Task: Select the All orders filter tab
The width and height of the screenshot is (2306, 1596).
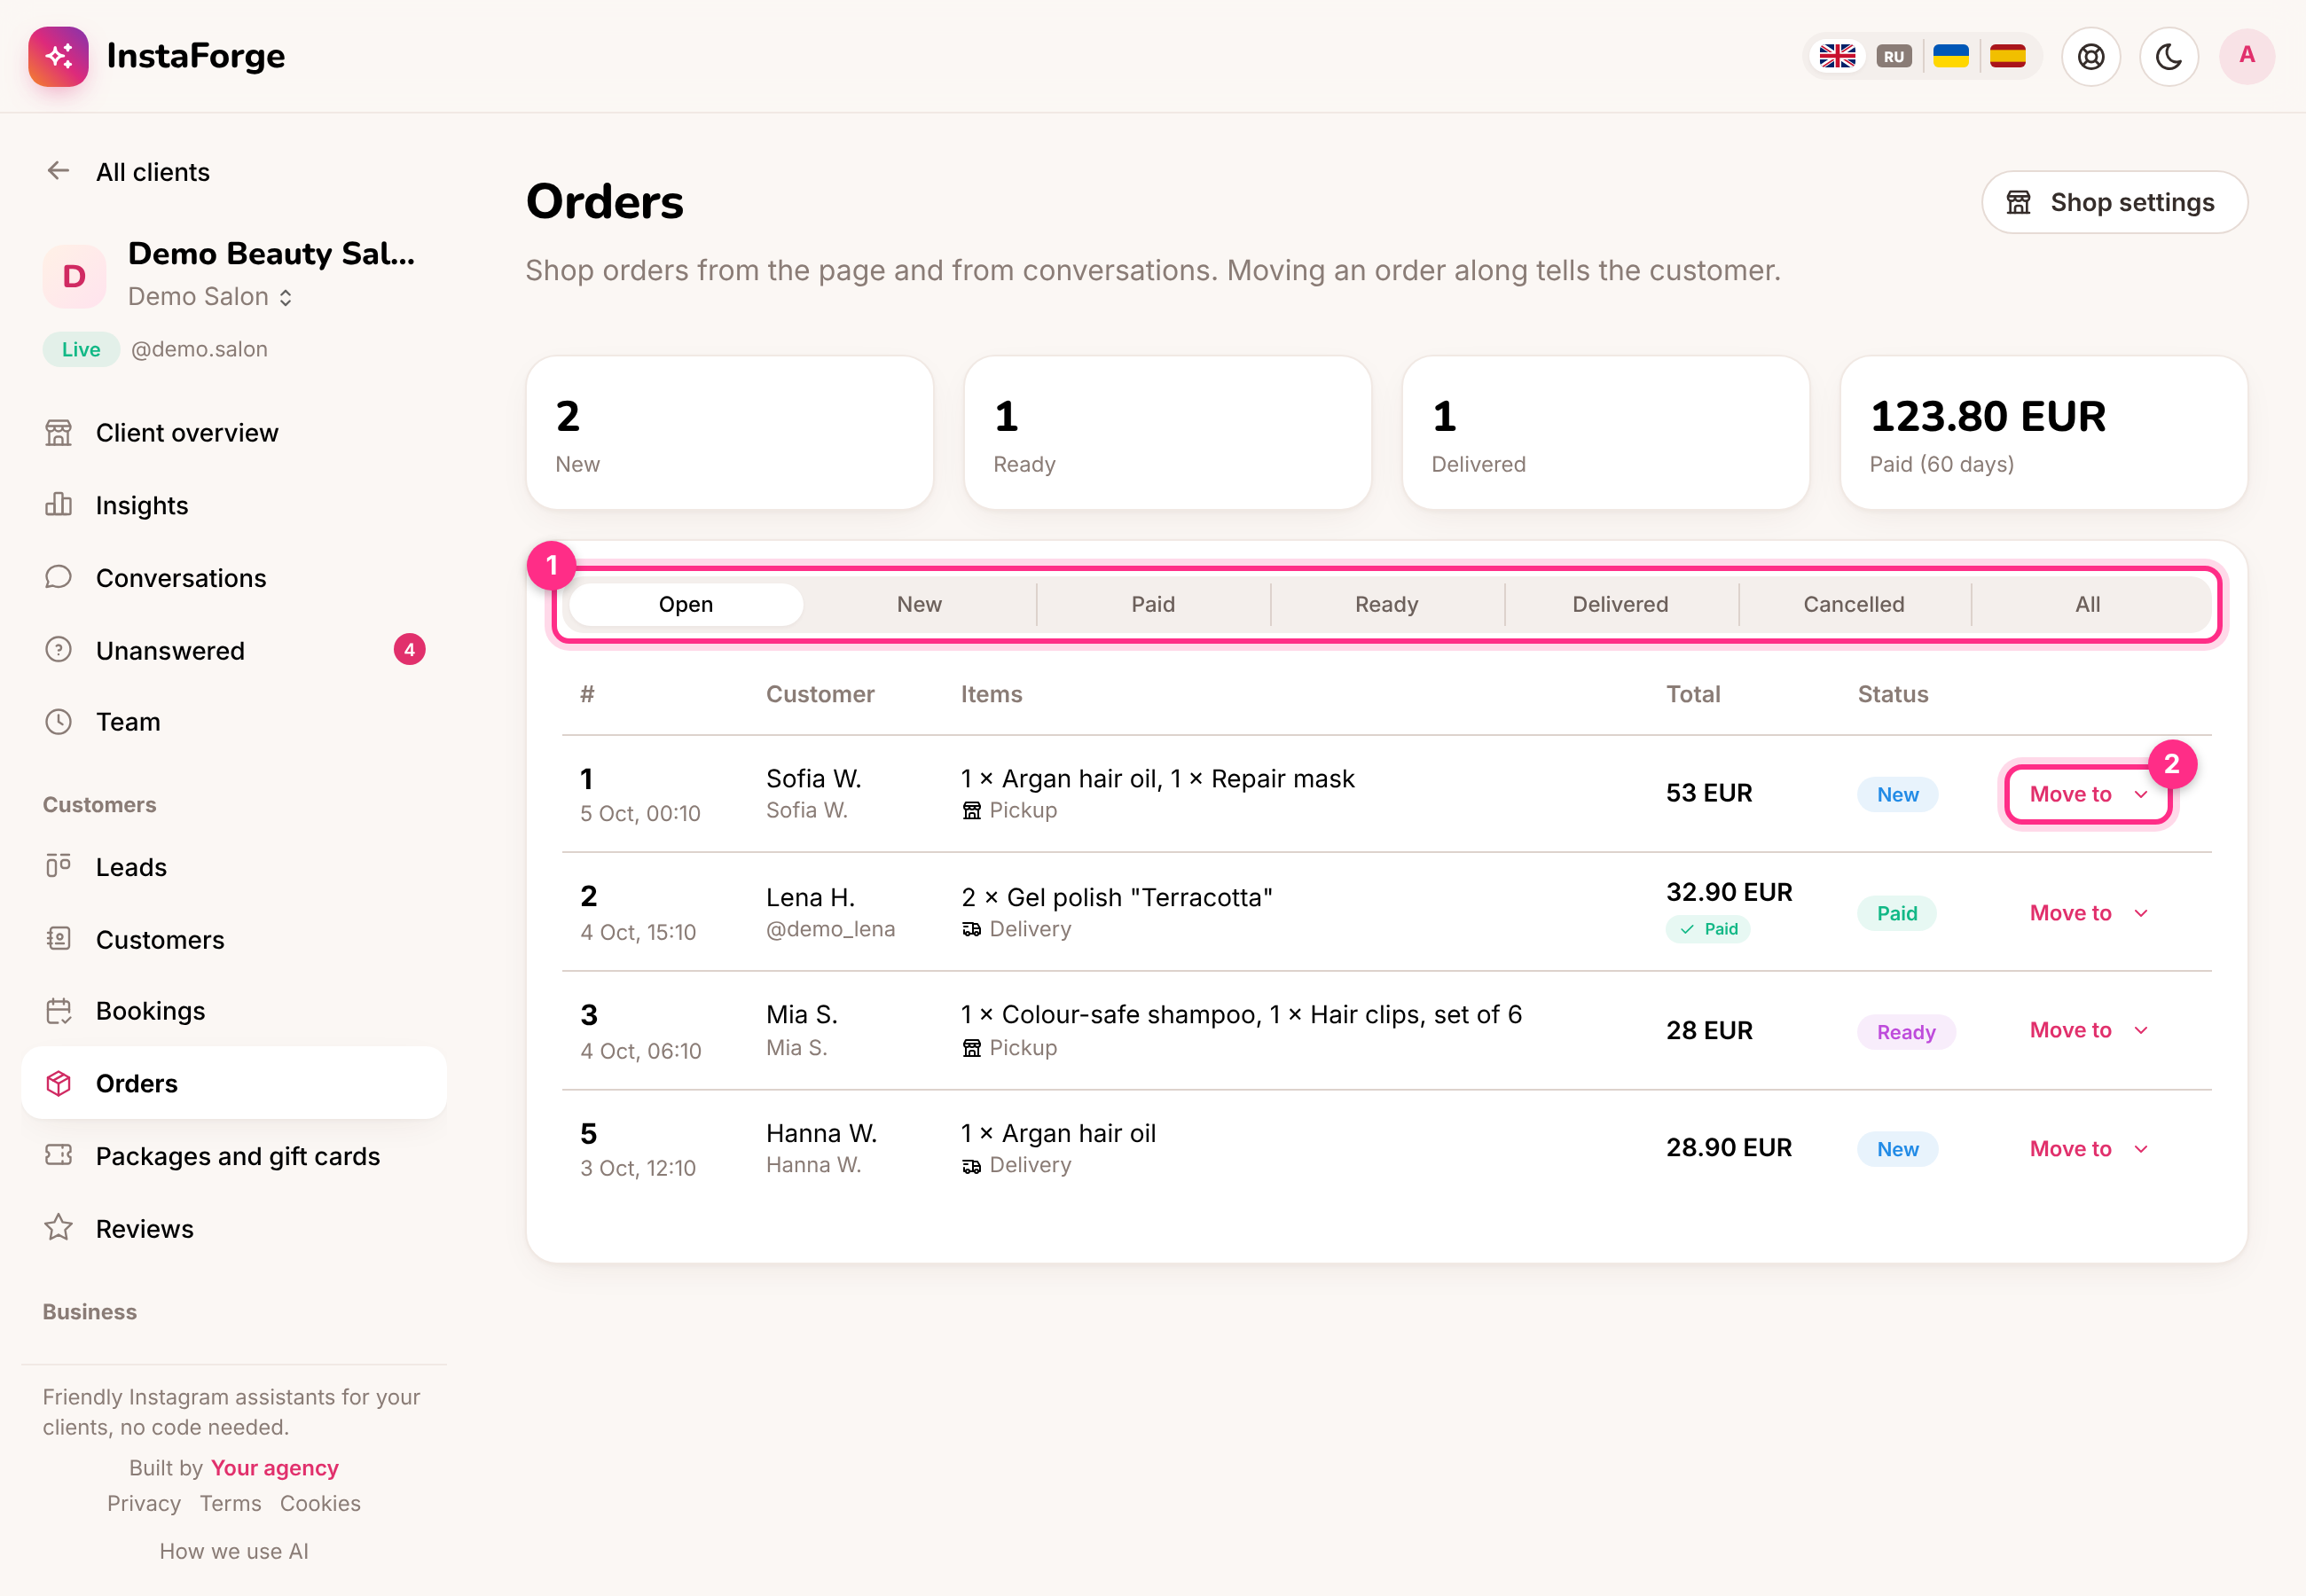Action: 2088,604
